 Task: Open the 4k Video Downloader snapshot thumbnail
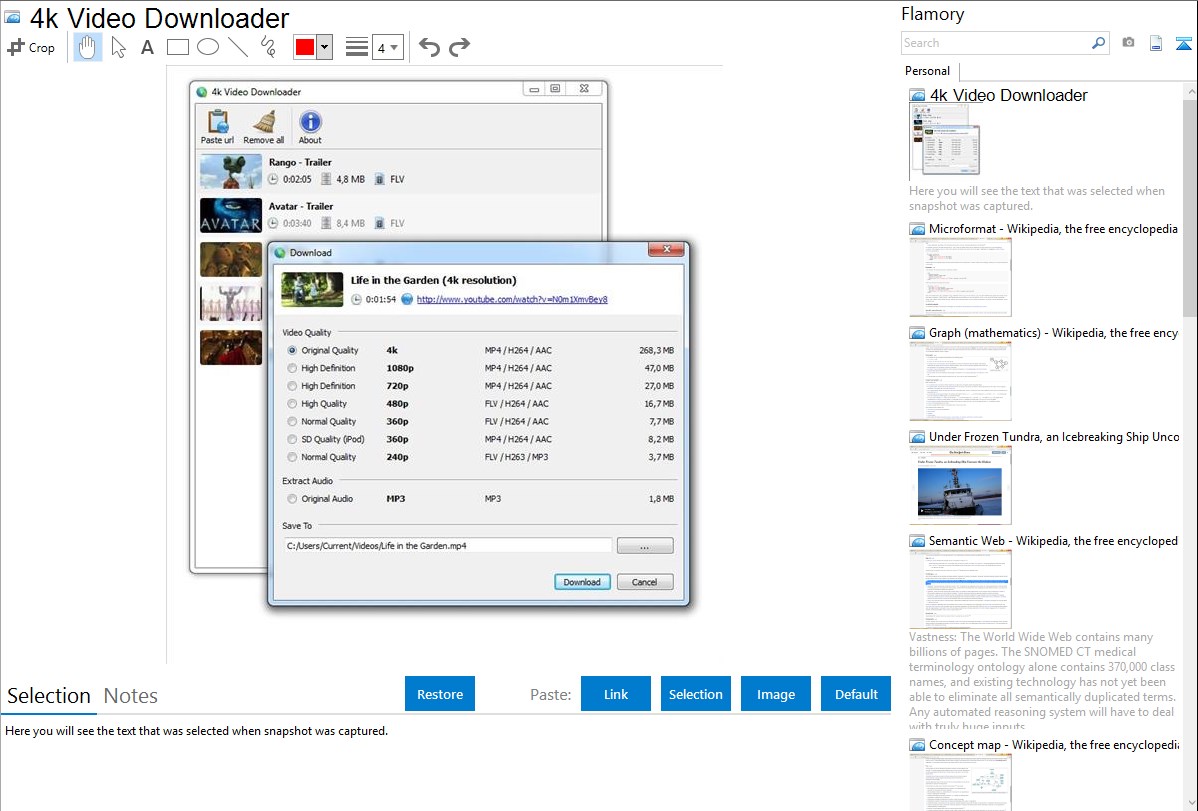[944, 141]
